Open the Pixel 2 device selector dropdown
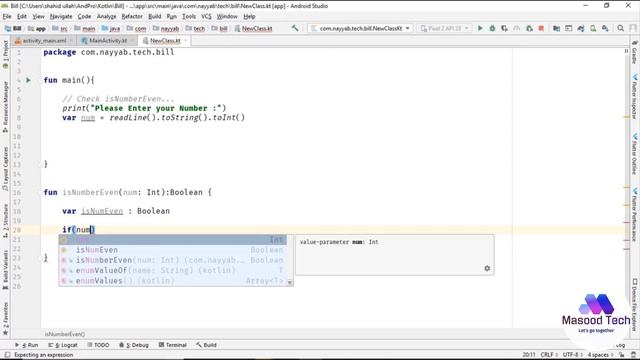 coord(444,28)
